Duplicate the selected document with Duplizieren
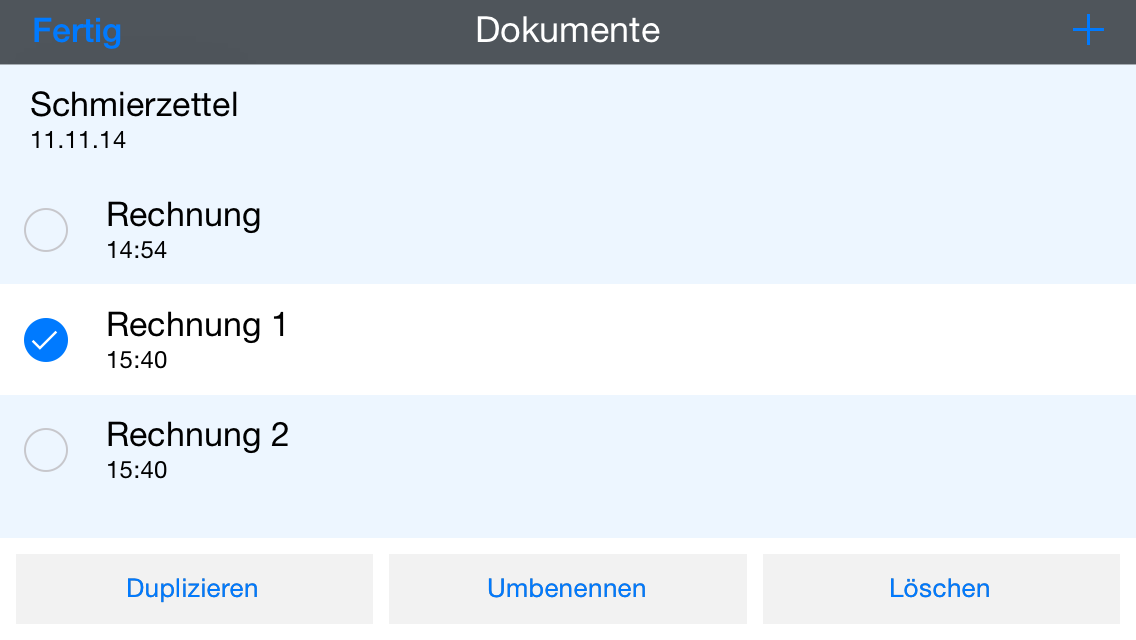Viewport: 1136px width, 640px height. point(193,588)
